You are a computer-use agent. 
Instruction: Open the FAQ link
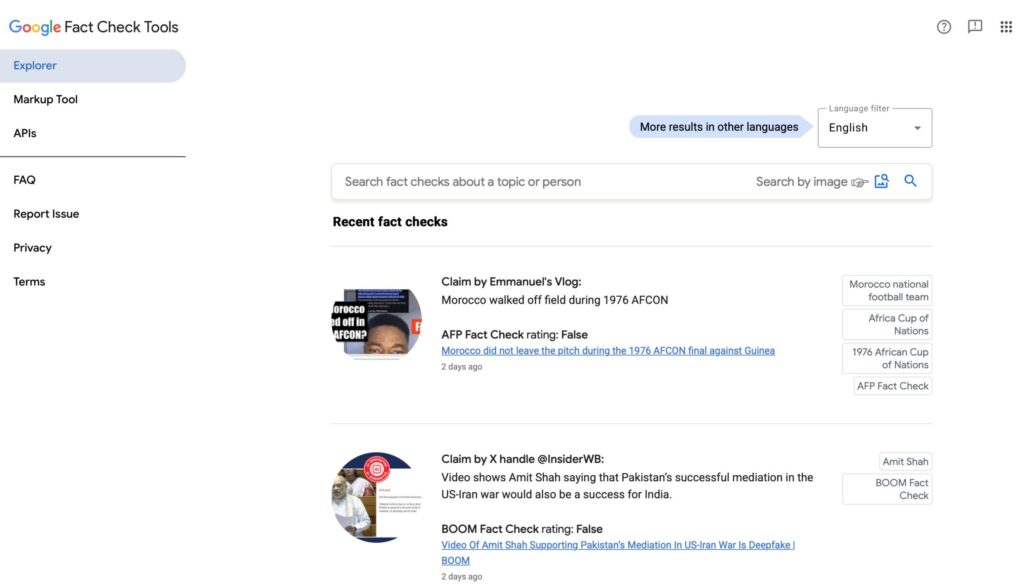[x=24, y=180]
